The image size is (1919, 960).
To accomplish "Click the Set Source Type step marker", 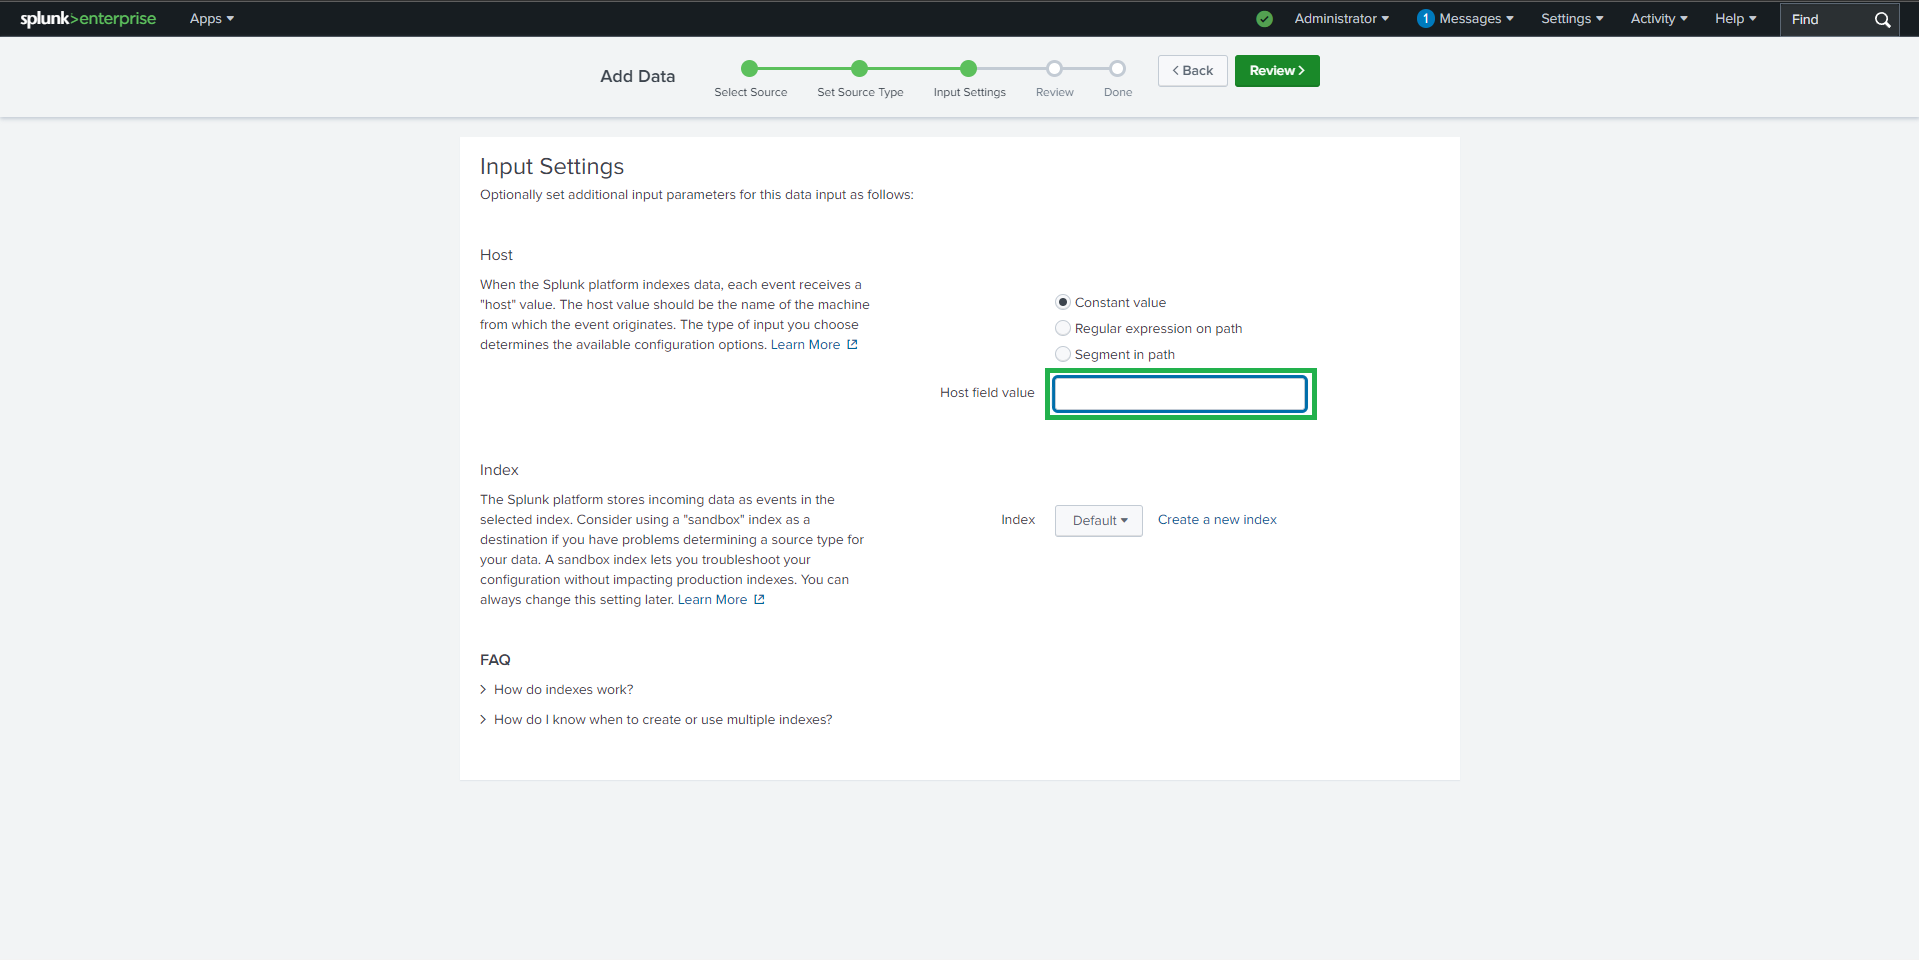I will (859, 68).
